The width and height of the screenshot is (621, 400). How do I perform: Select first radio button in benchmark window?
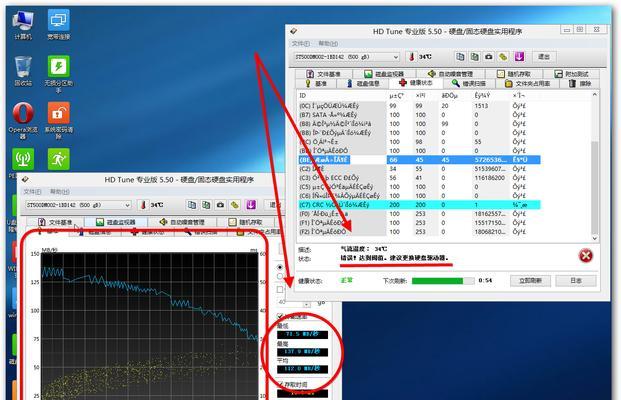coord(280,267)
